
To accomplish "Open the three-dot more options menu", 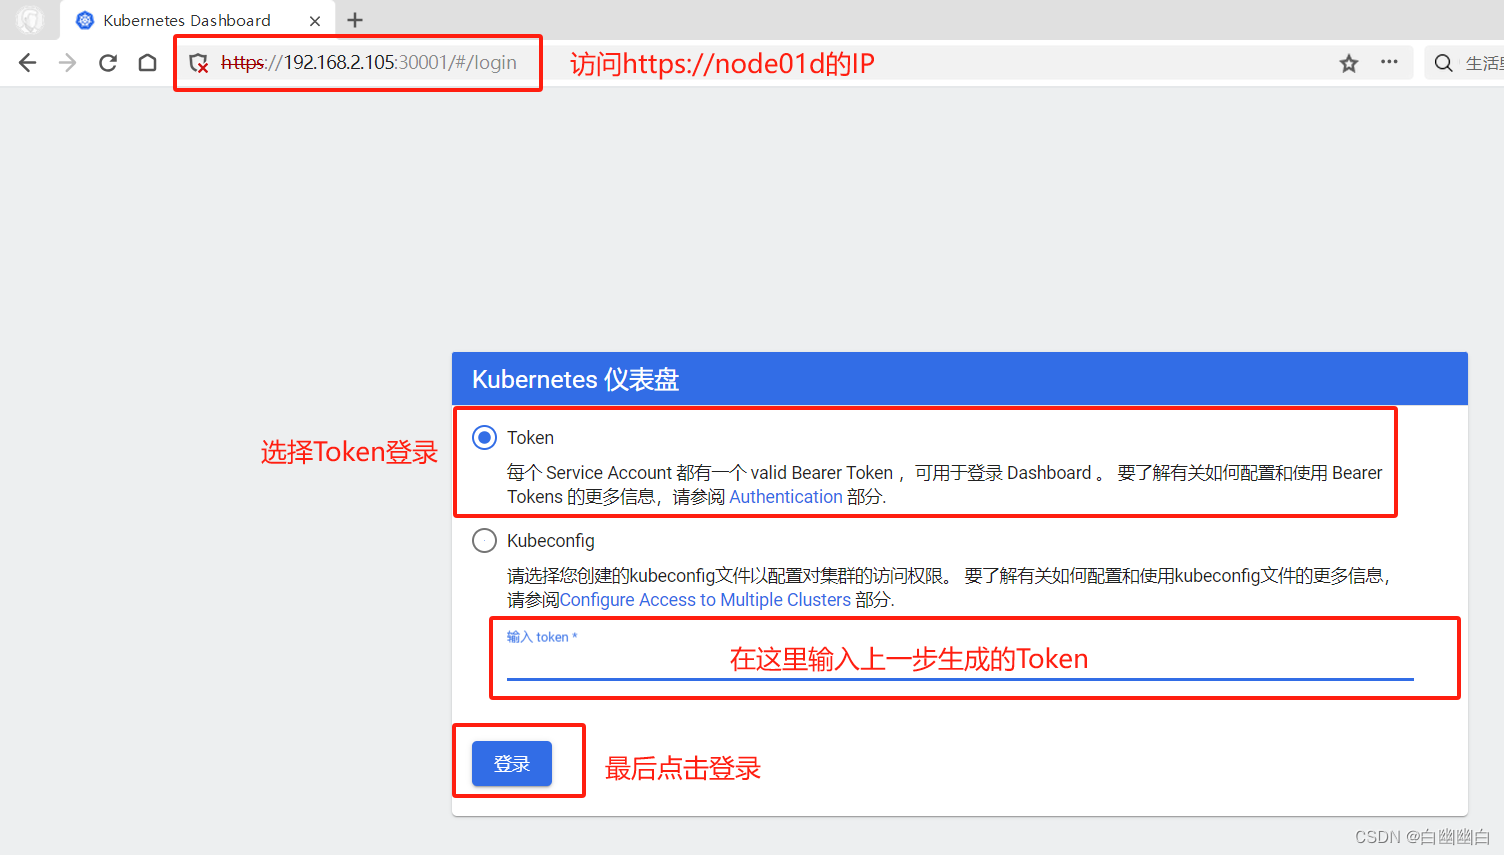I will (x=1389, y=62).
